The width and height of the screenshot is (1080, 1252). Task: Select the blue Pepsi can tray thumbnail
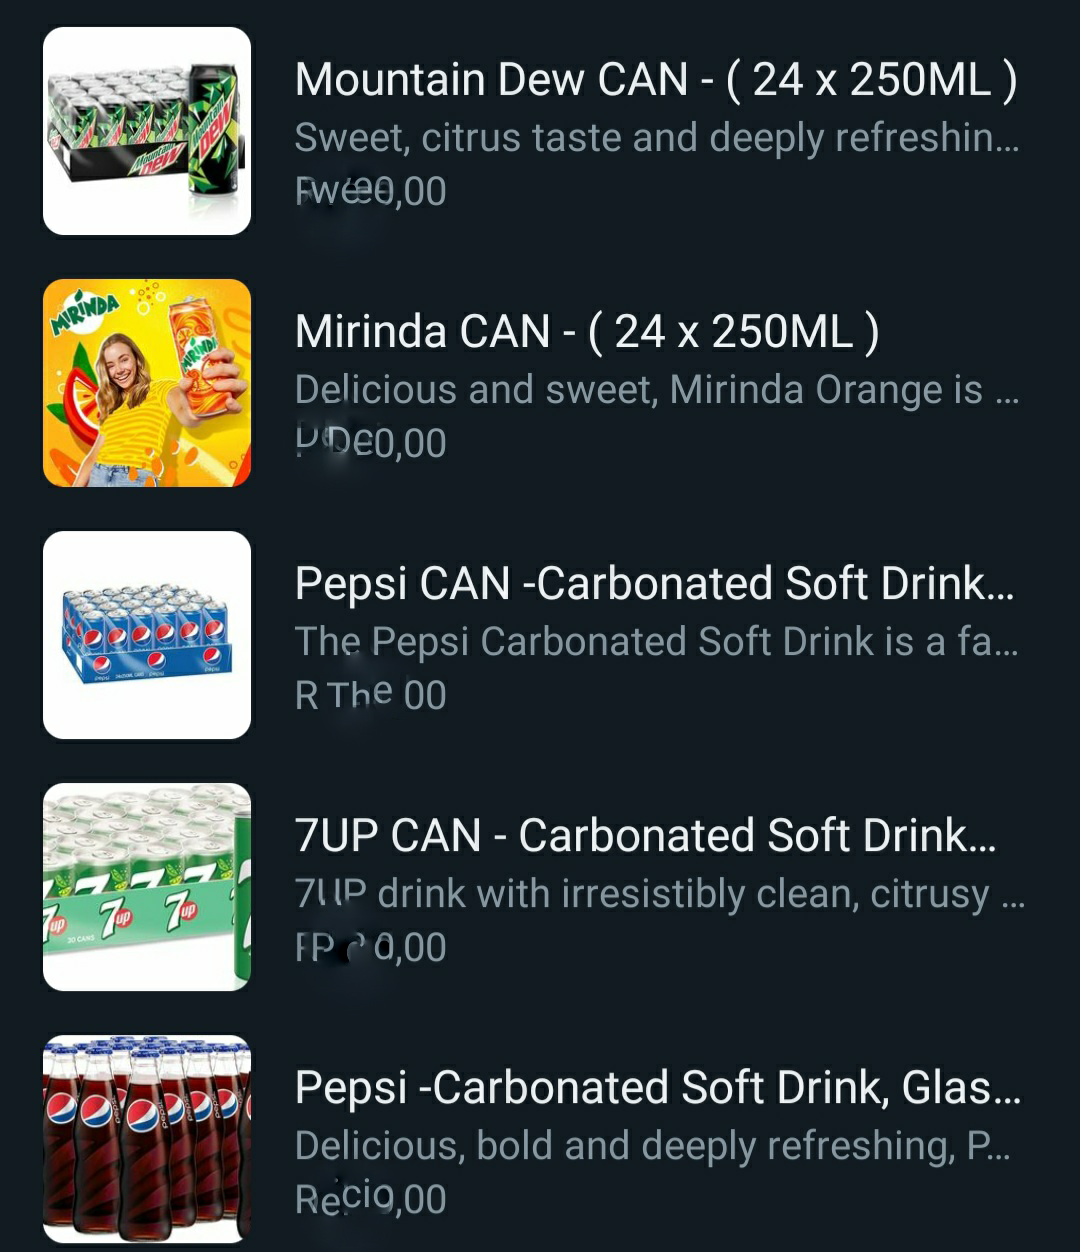click(147, 635)
